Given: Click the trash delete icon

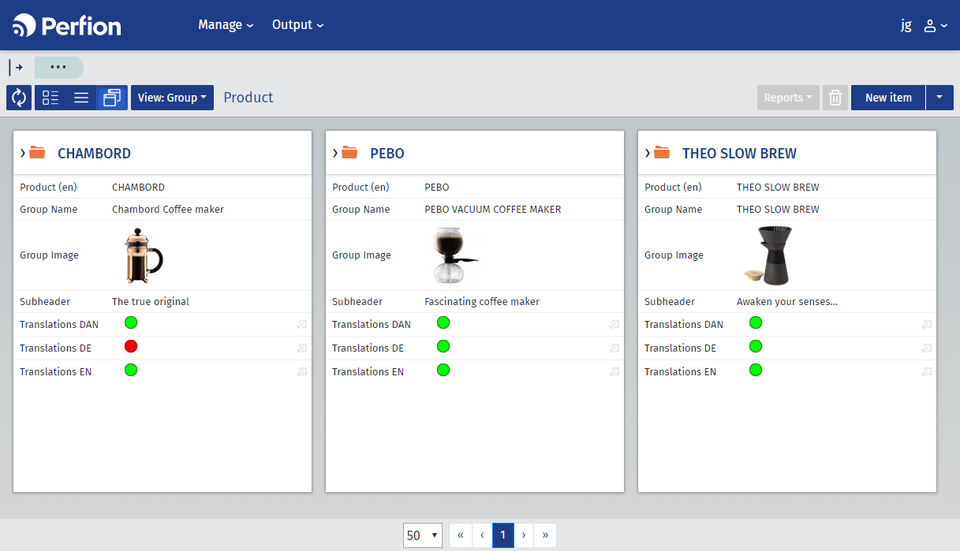Looking at the screenshot, I should pos(835,97).
